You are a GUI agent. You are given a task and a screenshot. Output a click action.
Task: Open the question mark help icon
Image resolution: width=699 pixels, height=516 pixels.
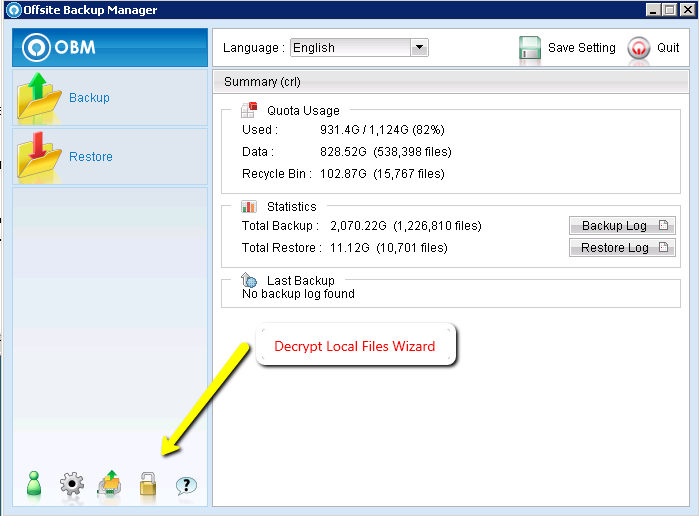point(186,486)
